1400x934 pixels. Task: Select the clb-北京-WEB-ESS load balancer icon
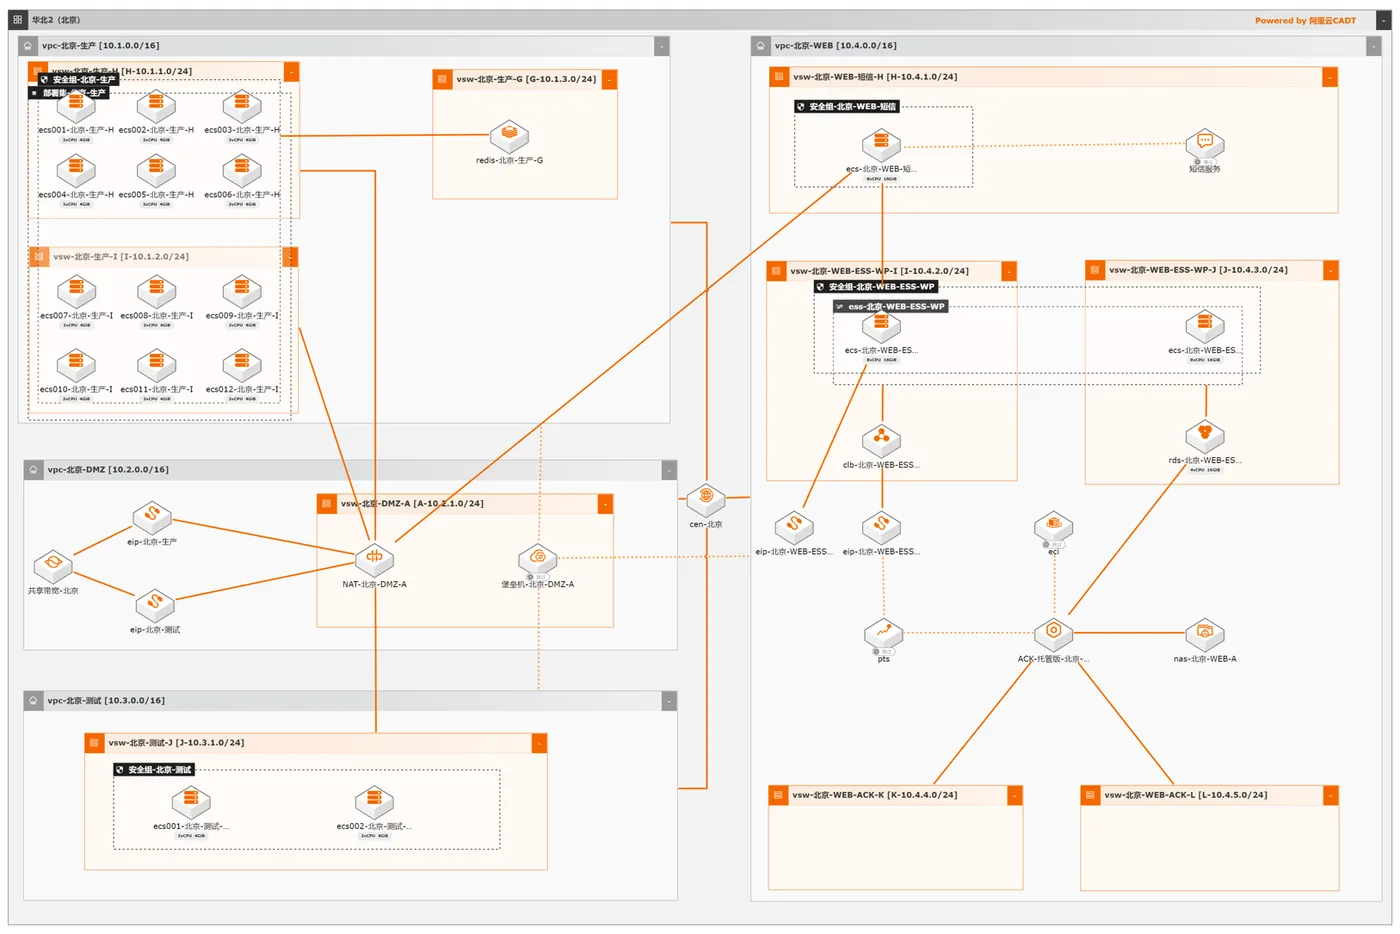point(882,440)
